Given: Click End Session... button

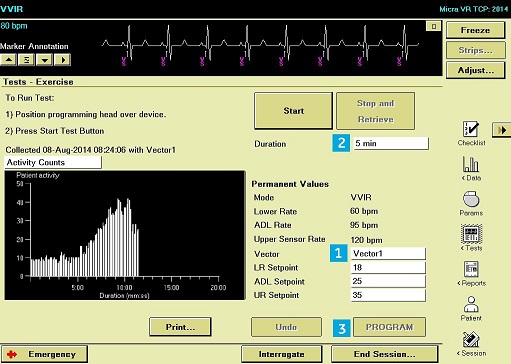Looking at the screenshot, I should [x=384, y=354].
